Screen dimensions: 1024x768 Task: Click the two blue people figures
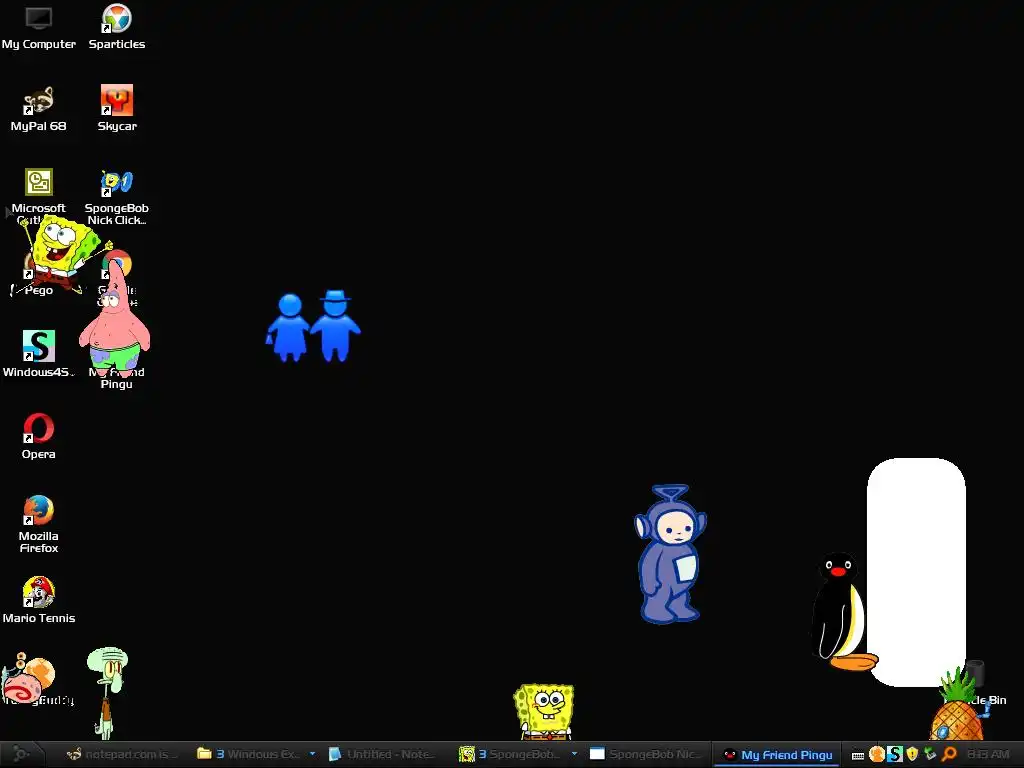tap(313, 327)
